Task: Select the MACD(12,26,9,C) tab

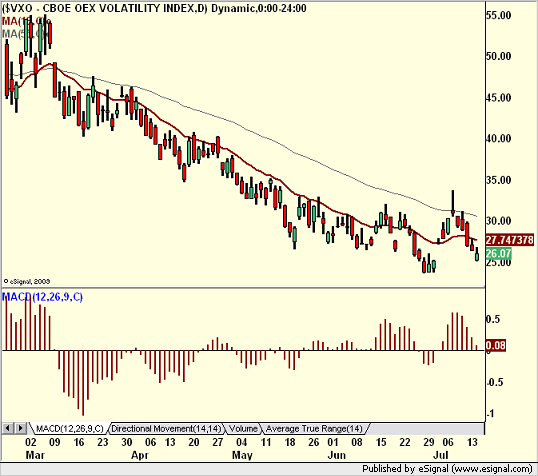Action: 69,429
